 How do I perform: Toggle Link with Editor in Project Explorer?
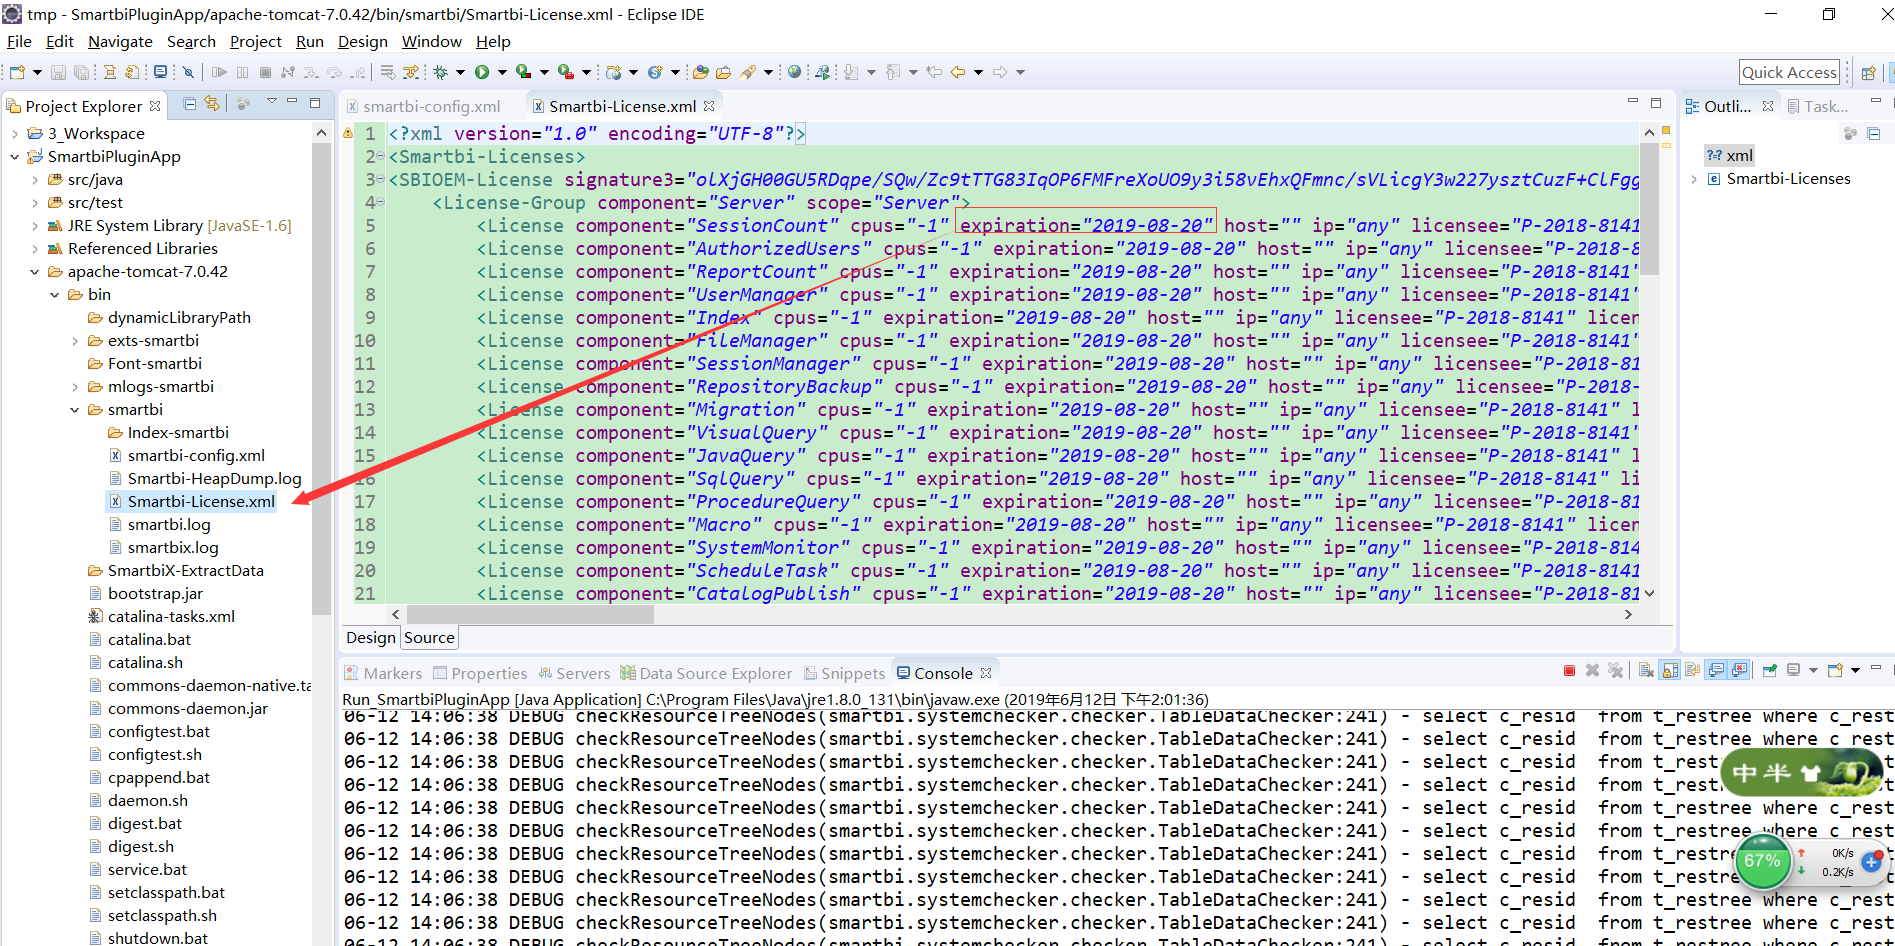(212, 103)
